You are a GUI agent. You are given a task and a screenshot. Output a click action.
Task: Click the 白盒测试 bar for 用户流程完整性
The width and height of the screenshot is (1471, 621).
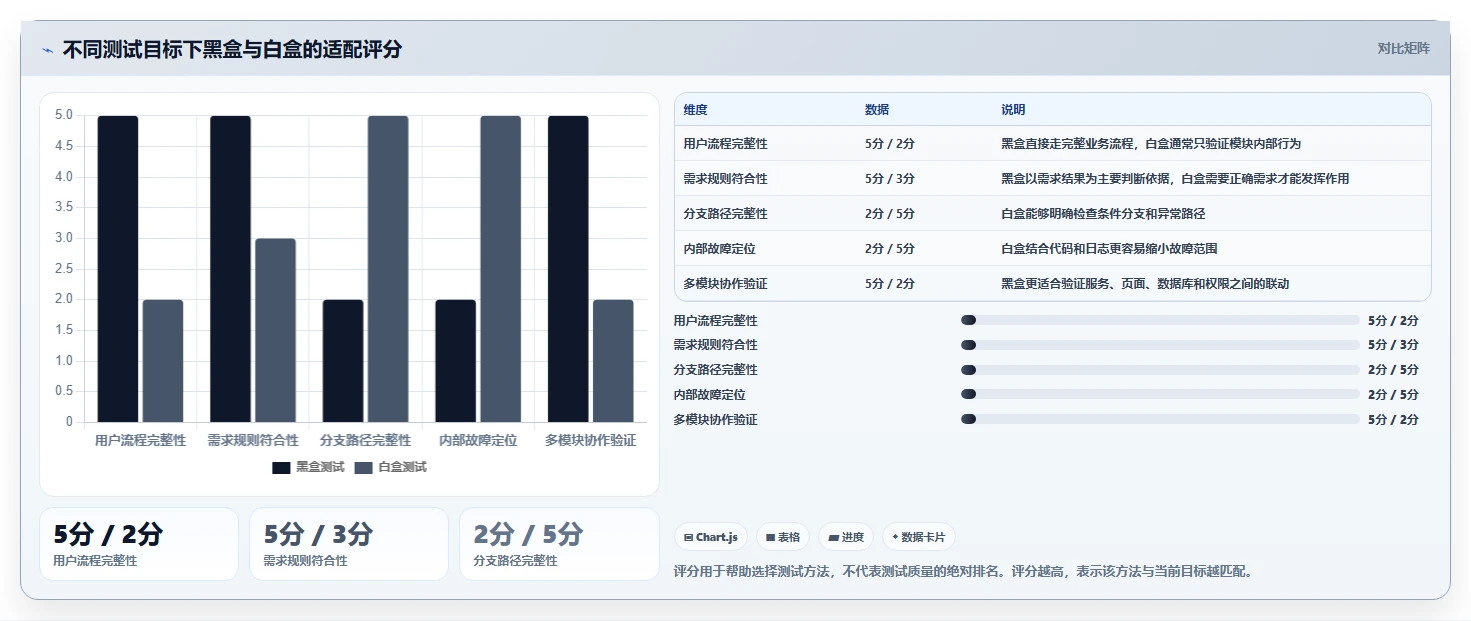pyautogui.click(x=163, y=361)
